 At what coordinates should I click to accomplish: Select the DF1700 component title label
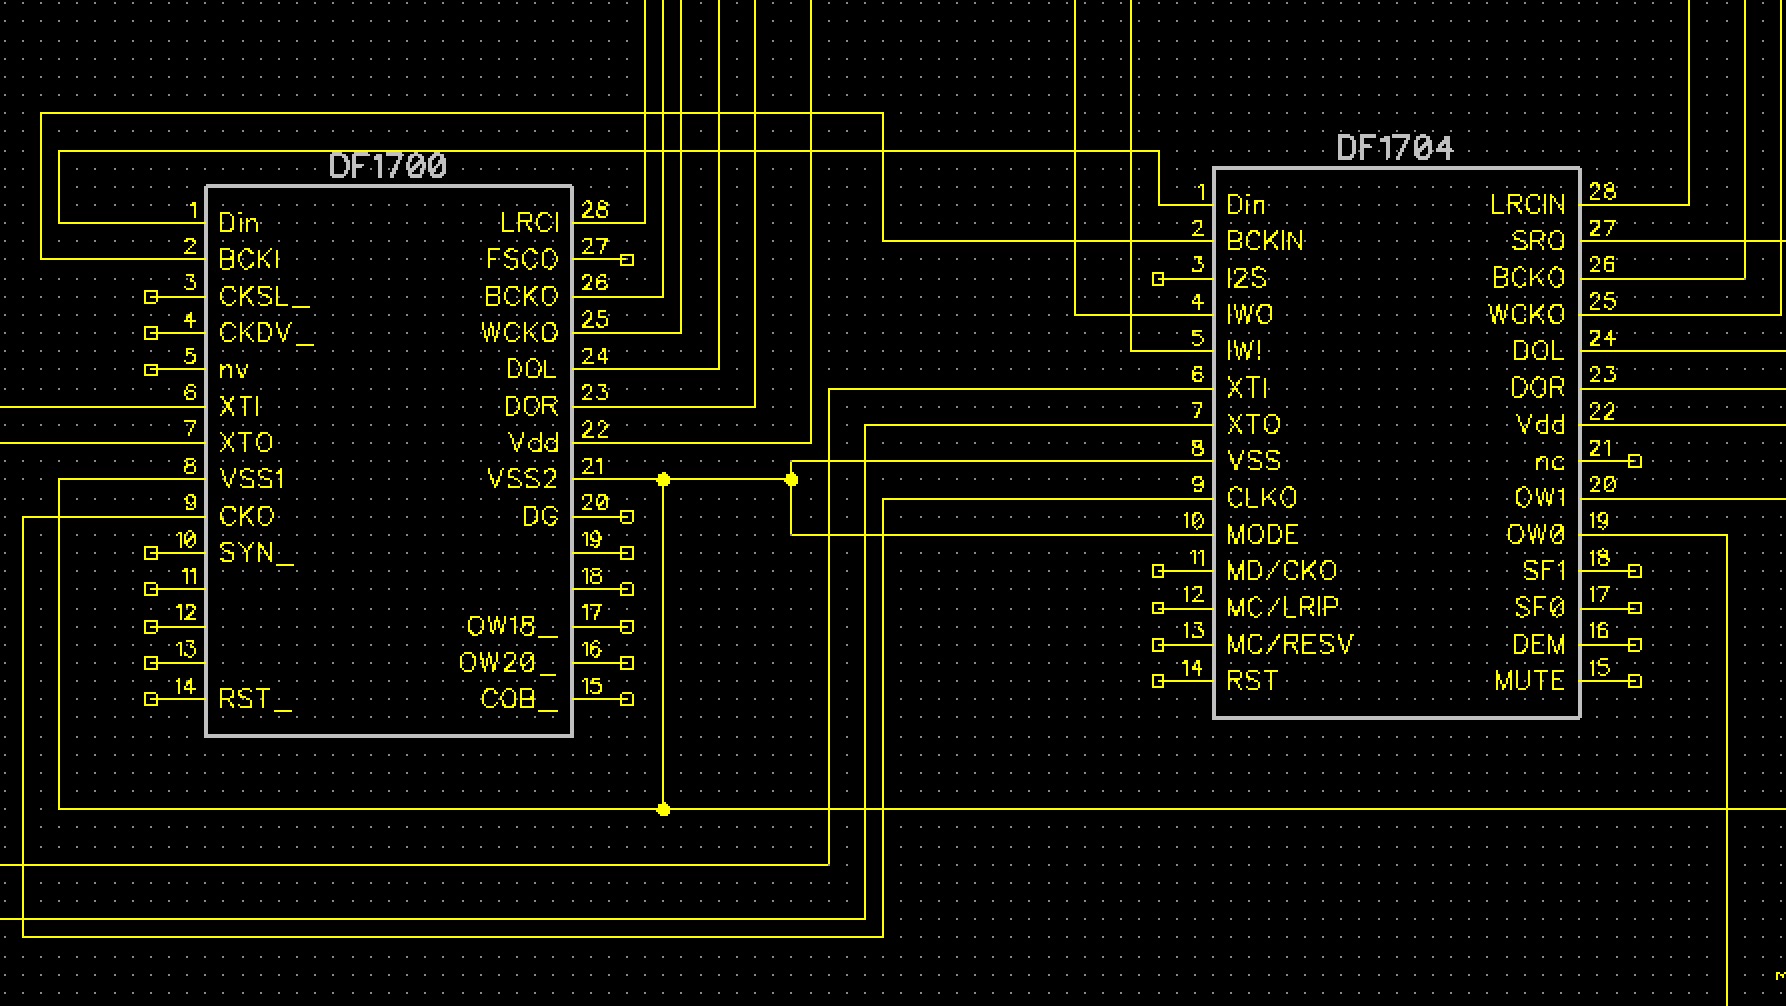pyautogui.click(x=388, y=166)
